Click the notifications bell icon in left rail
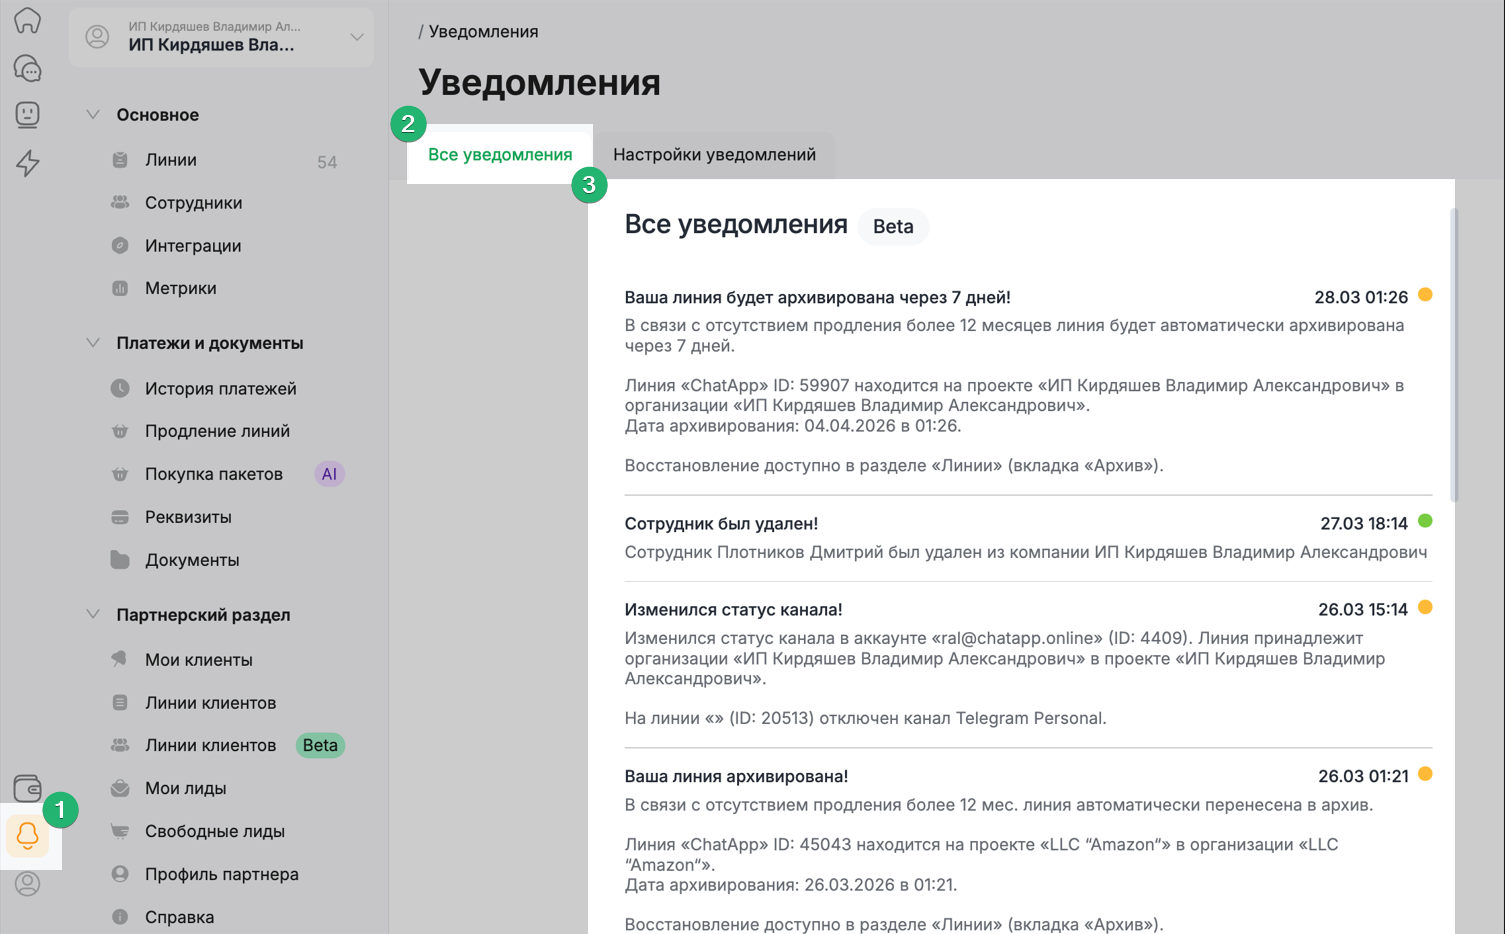The width and height of the screenshot is (1505, 934). coord(28,836)
